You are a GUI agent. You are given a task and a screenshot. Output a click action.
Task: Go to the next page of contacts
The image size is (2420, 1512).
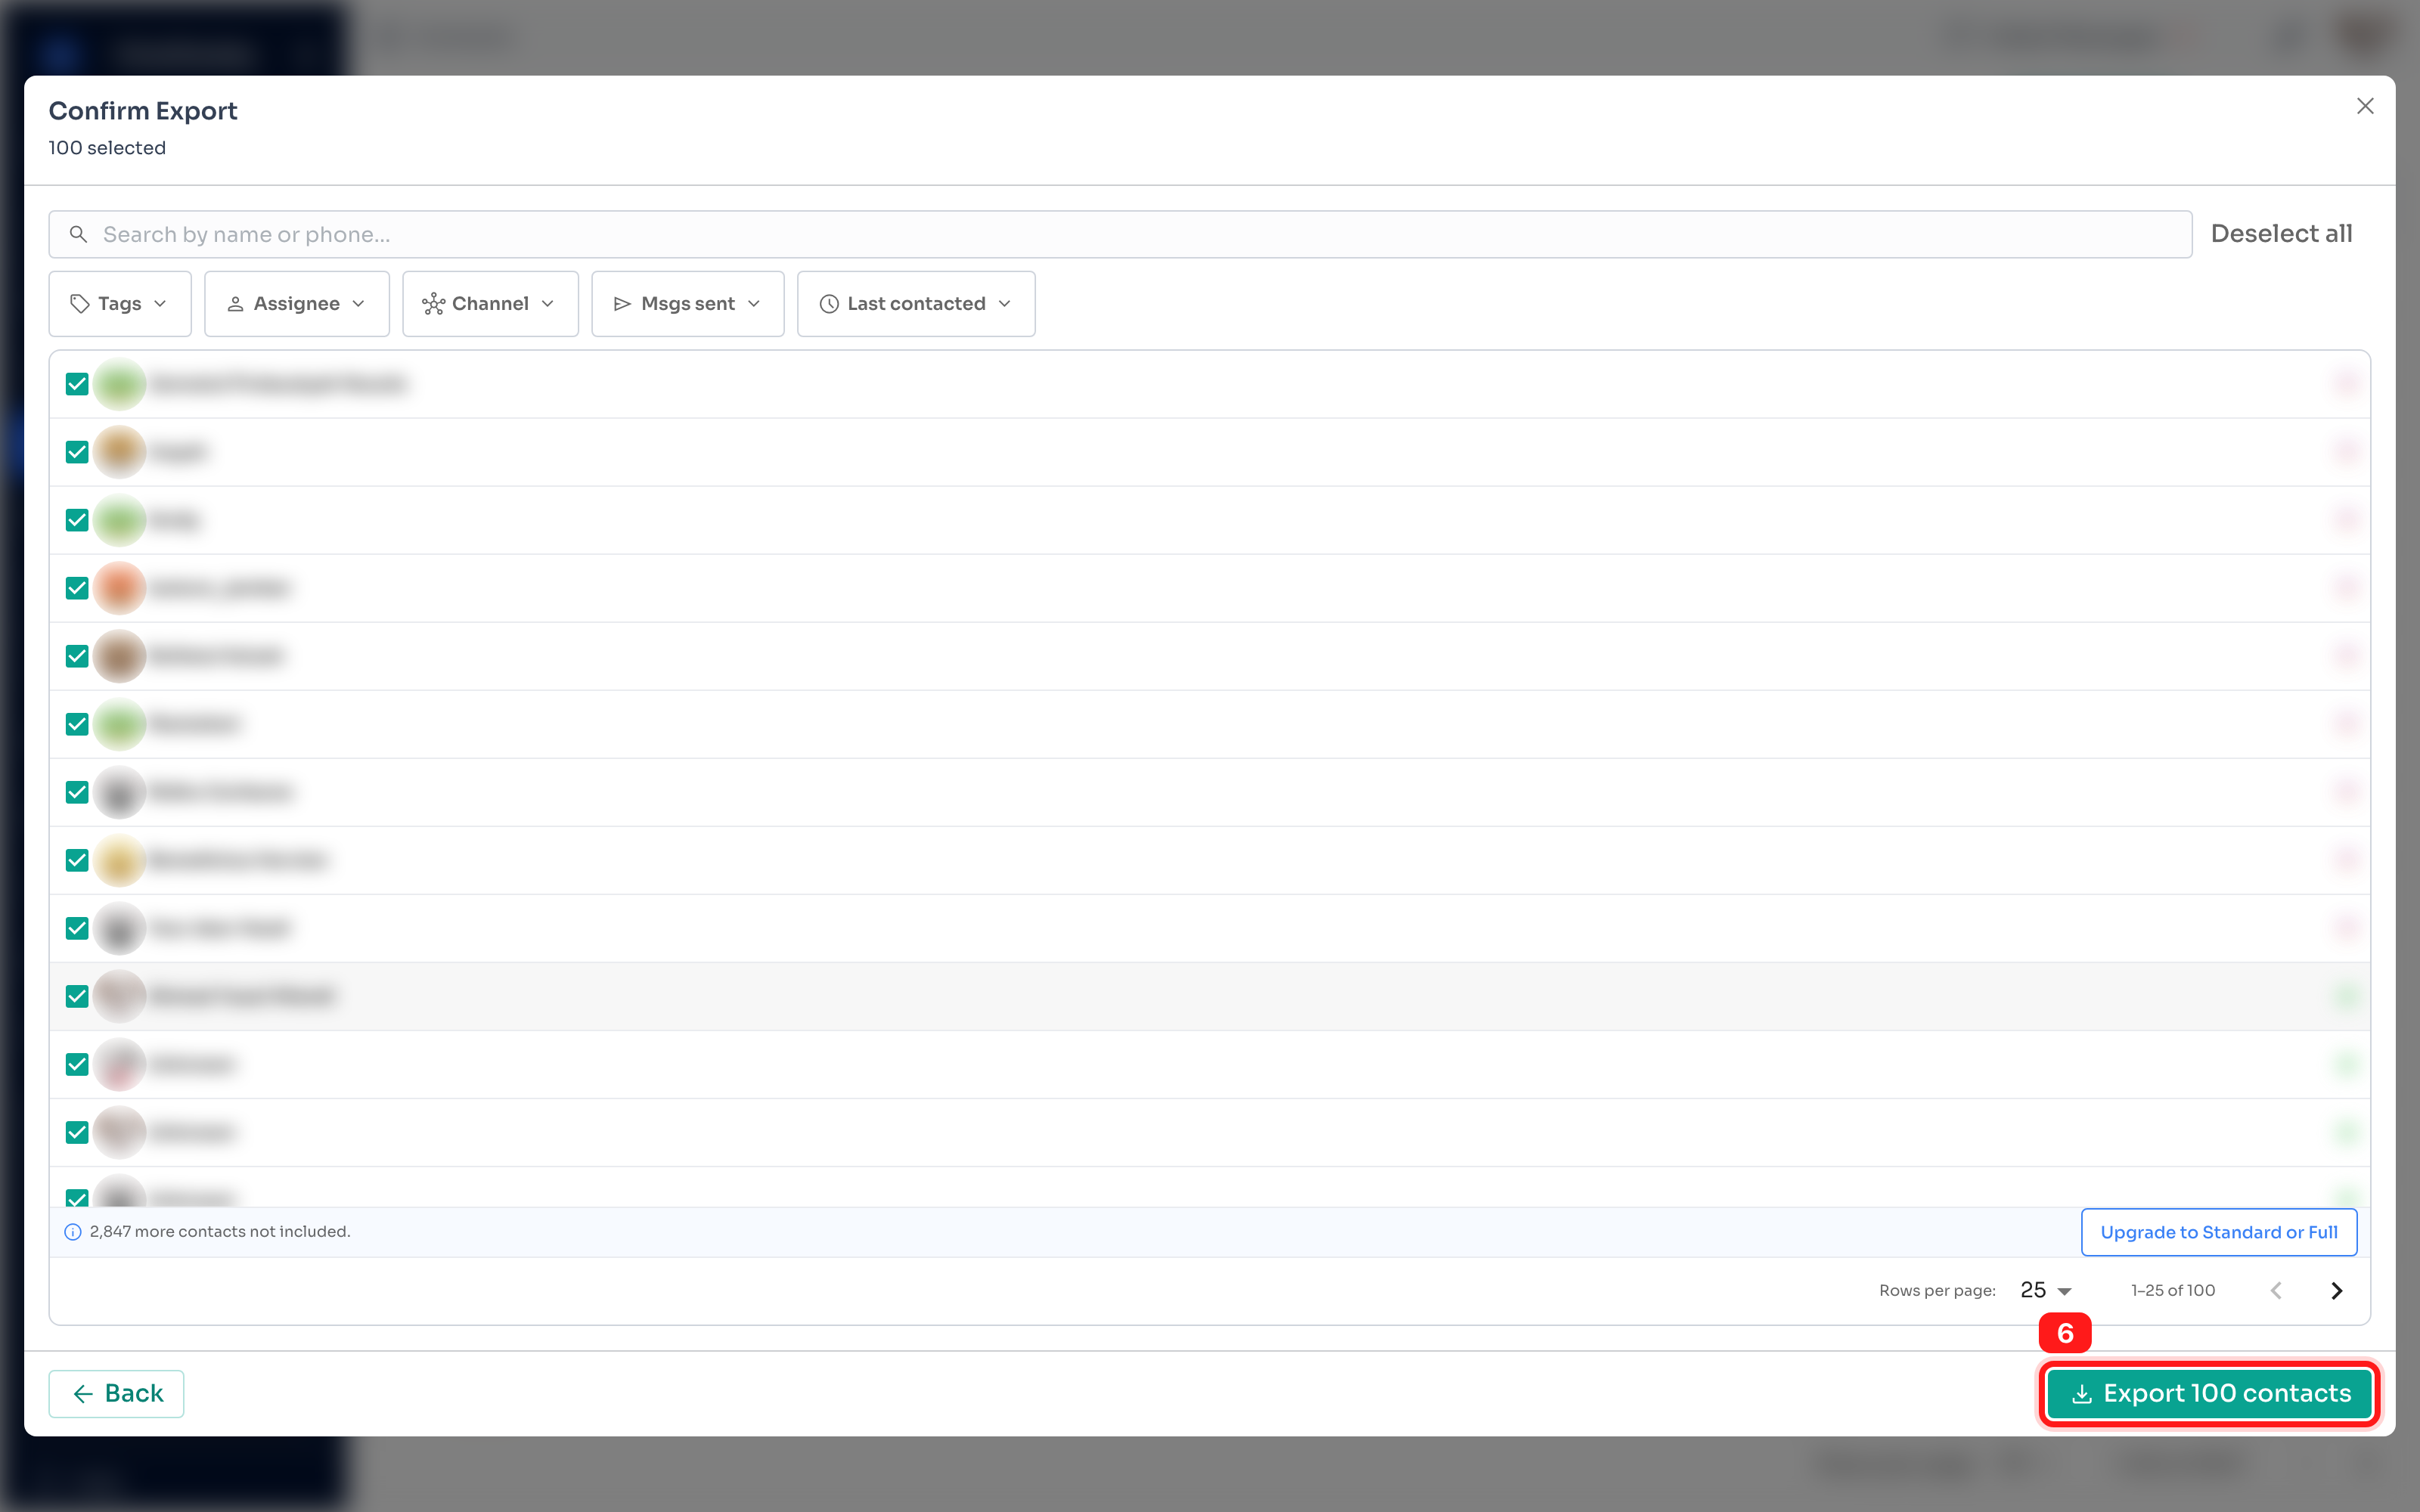point(2336,1290)
